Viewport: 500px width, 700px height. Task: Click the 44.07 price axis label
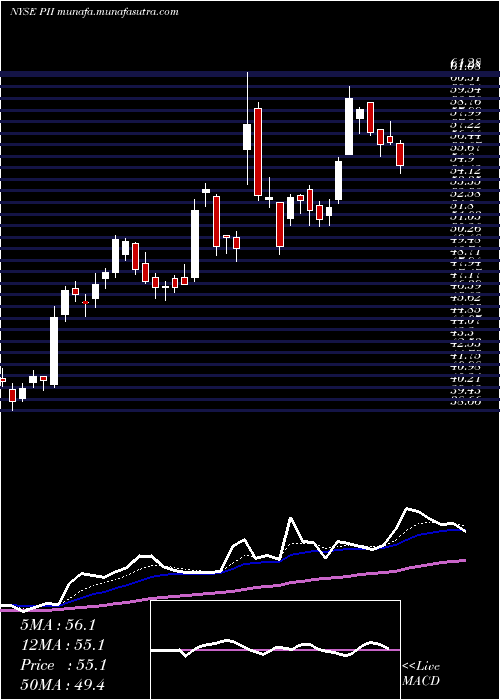[465, 321]
